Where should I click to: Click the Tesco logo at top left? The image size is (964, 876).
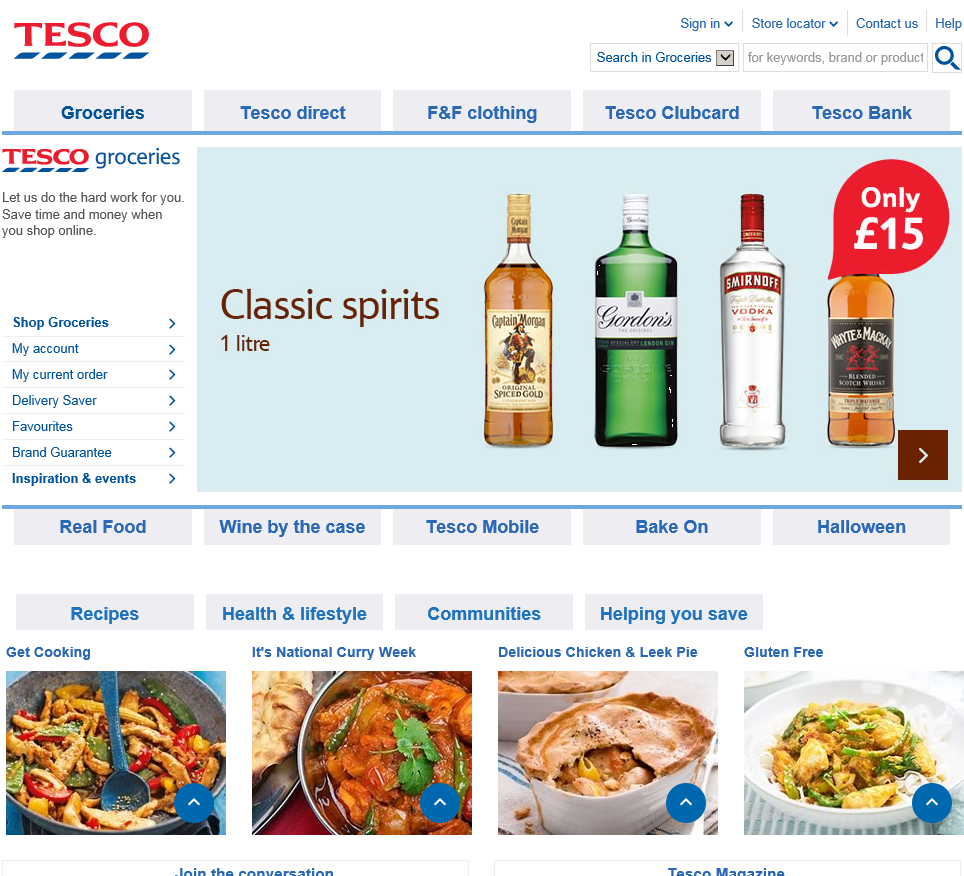81,40
